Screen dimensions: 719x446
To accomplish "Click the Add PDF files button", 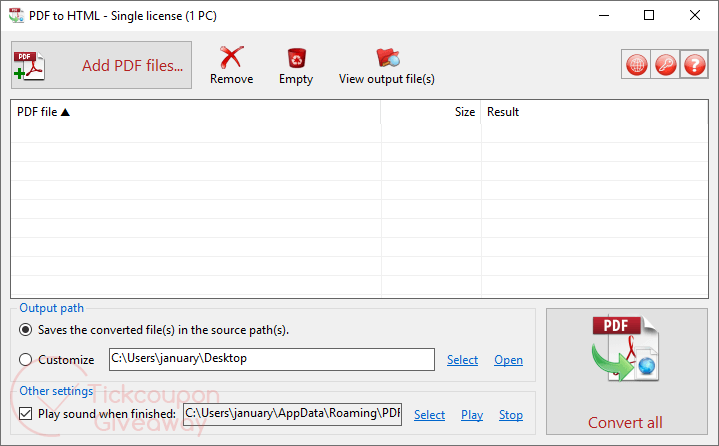I will coord(101,65).
